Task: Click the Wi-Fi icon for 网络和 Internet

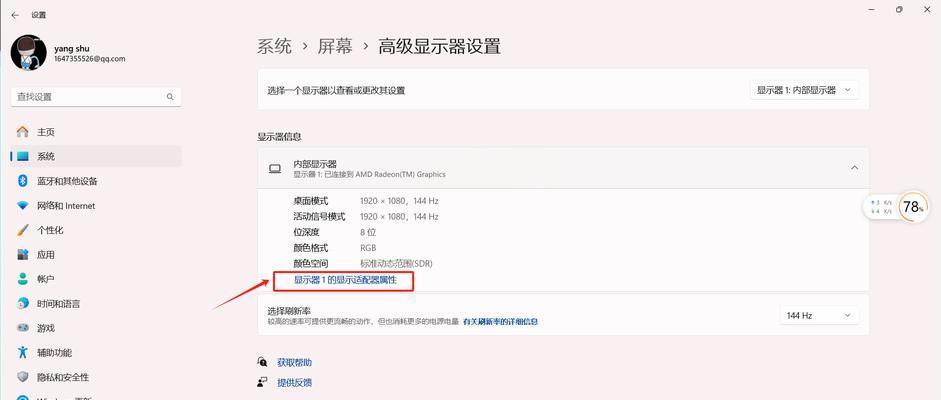Action: (x=23, y=206)
